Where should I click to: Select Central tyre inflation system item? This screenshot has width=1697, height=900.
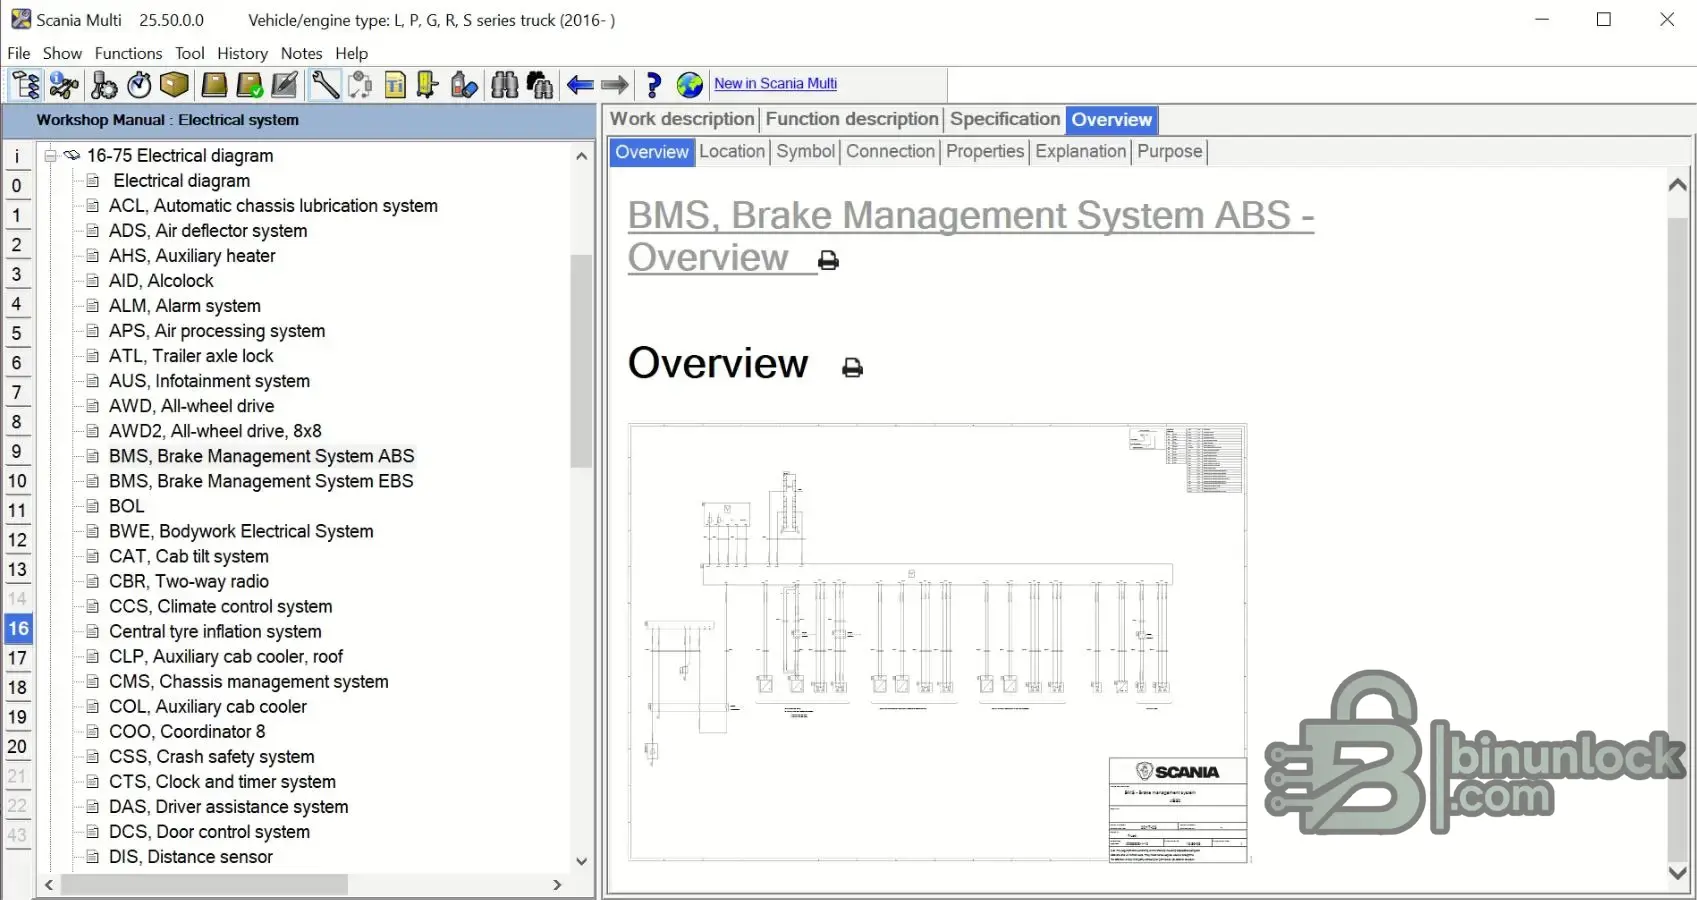(x=215, y=631)
